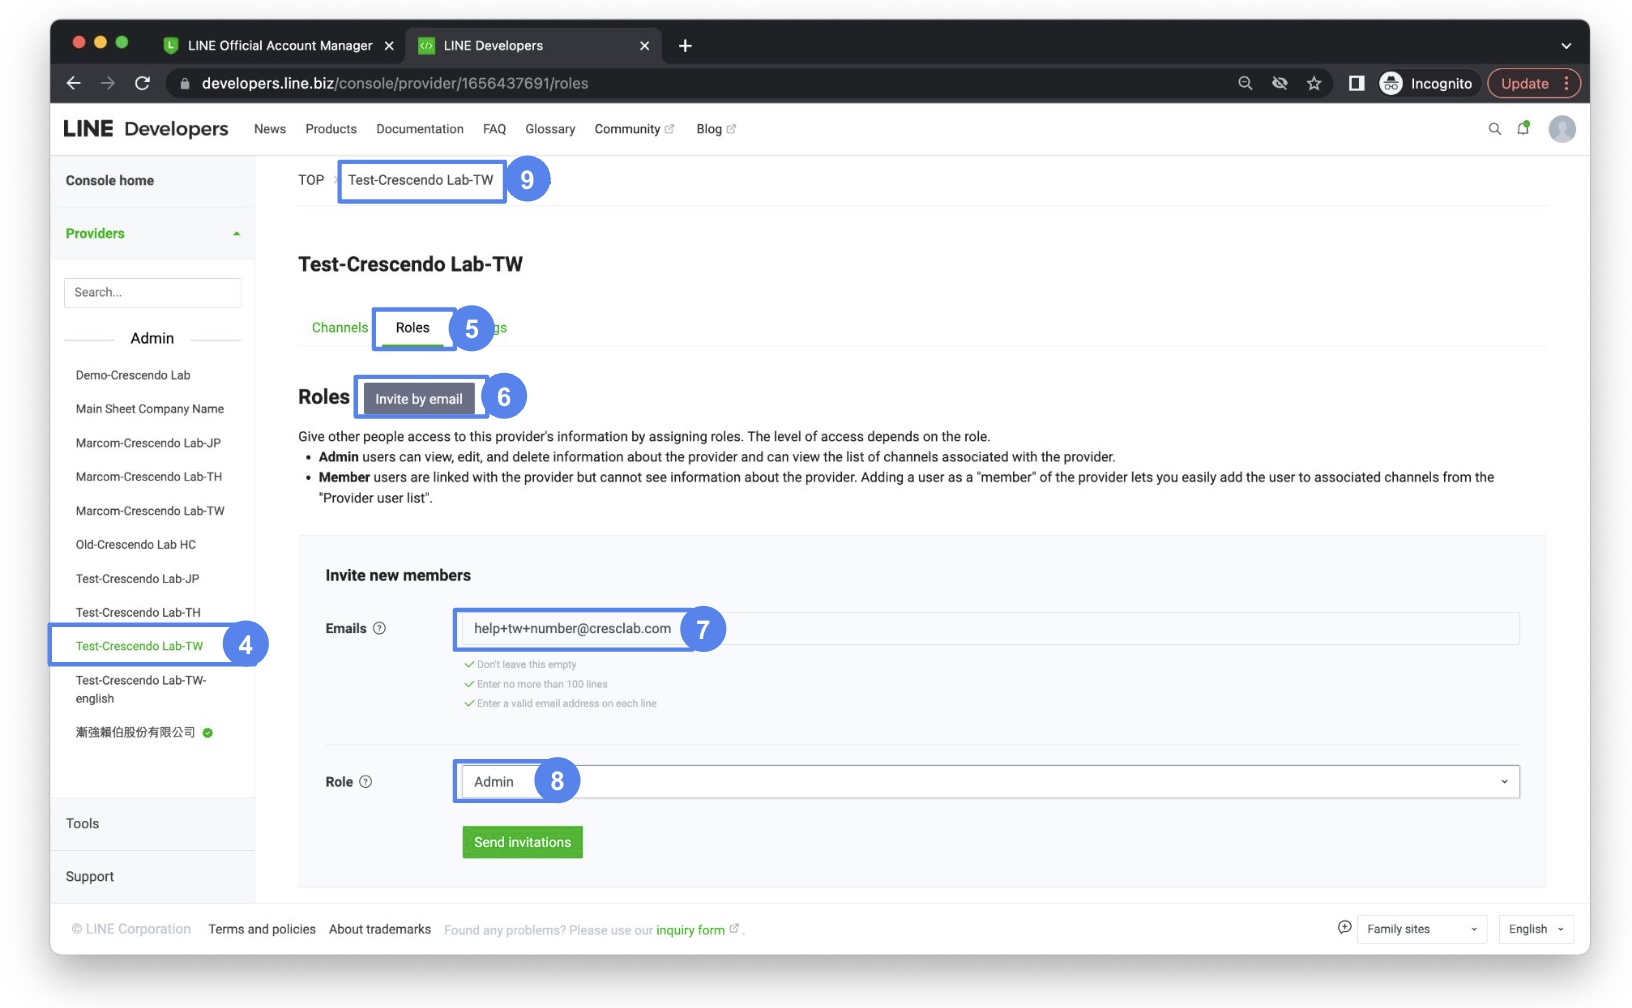Open the Community external link
This screenshot has width=1632, height=1008.
[634, 129]
